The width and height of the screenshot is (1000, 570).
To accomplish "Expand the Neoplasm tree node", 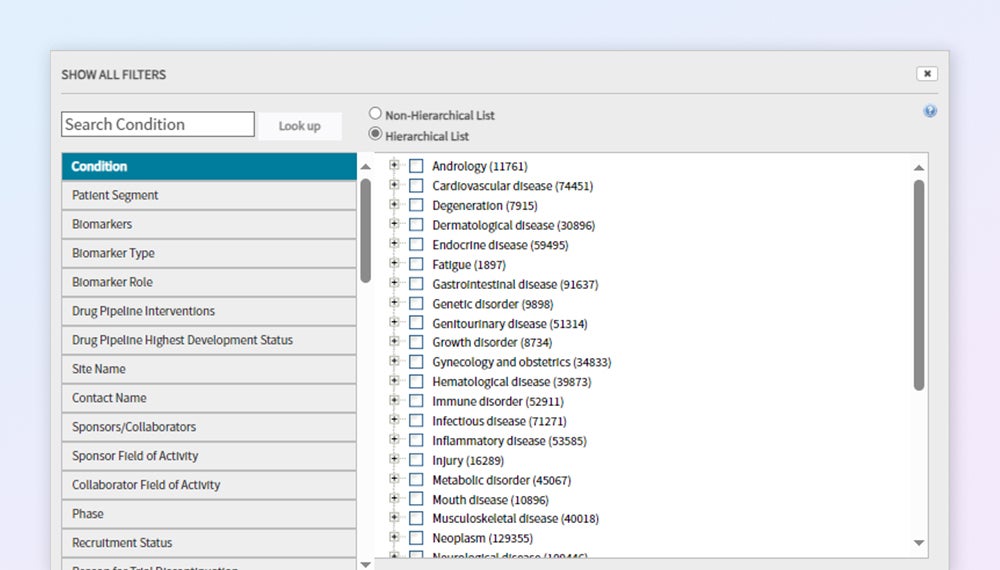I will (x=394, y=538).
